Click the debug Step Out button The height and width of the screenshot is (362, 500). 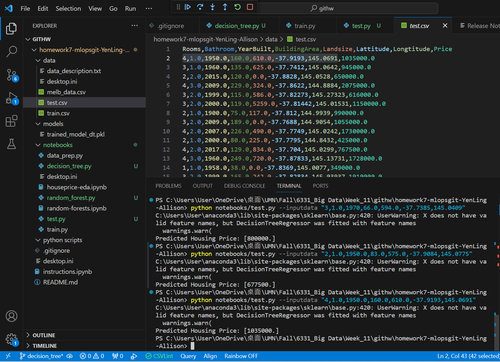225,7
